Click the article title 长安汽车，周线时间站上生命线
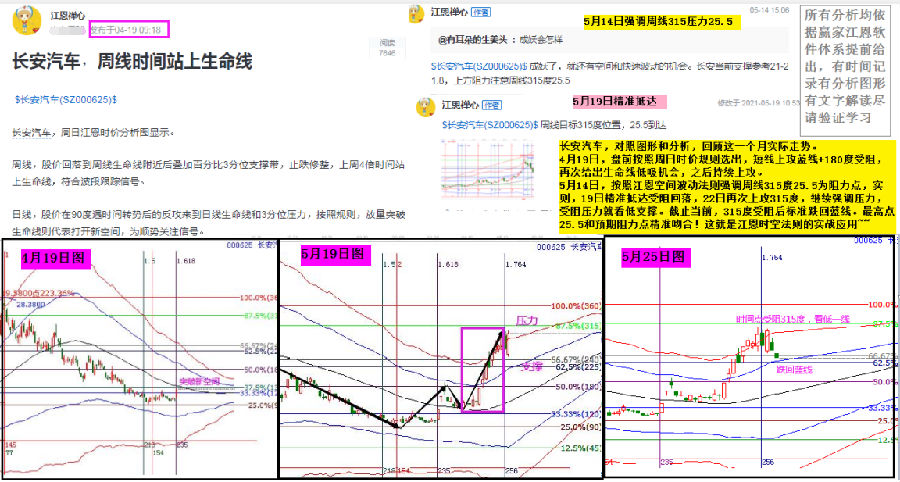This screenshot has width=900, height=482. 131,62
